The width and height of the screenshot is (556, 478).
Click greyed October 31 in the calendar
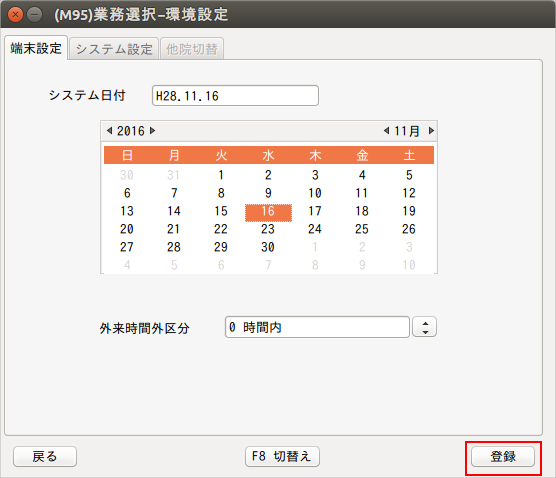174,175
